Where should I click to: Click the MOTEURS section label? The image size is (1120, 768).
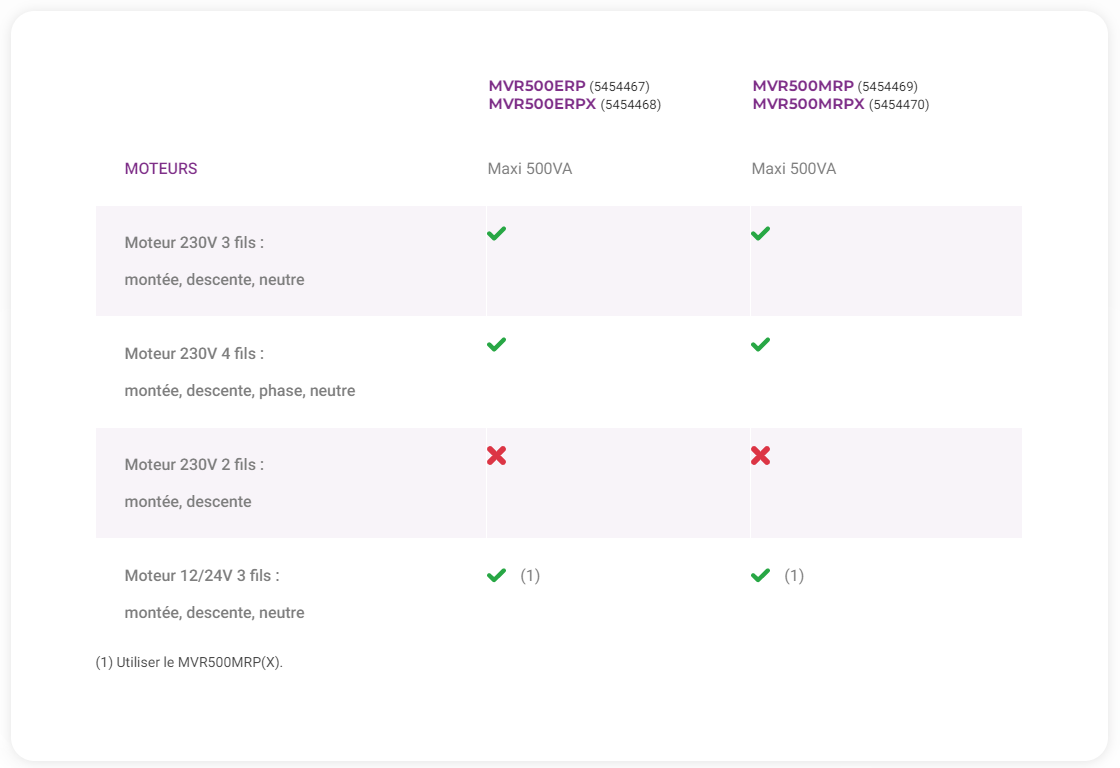161,169
